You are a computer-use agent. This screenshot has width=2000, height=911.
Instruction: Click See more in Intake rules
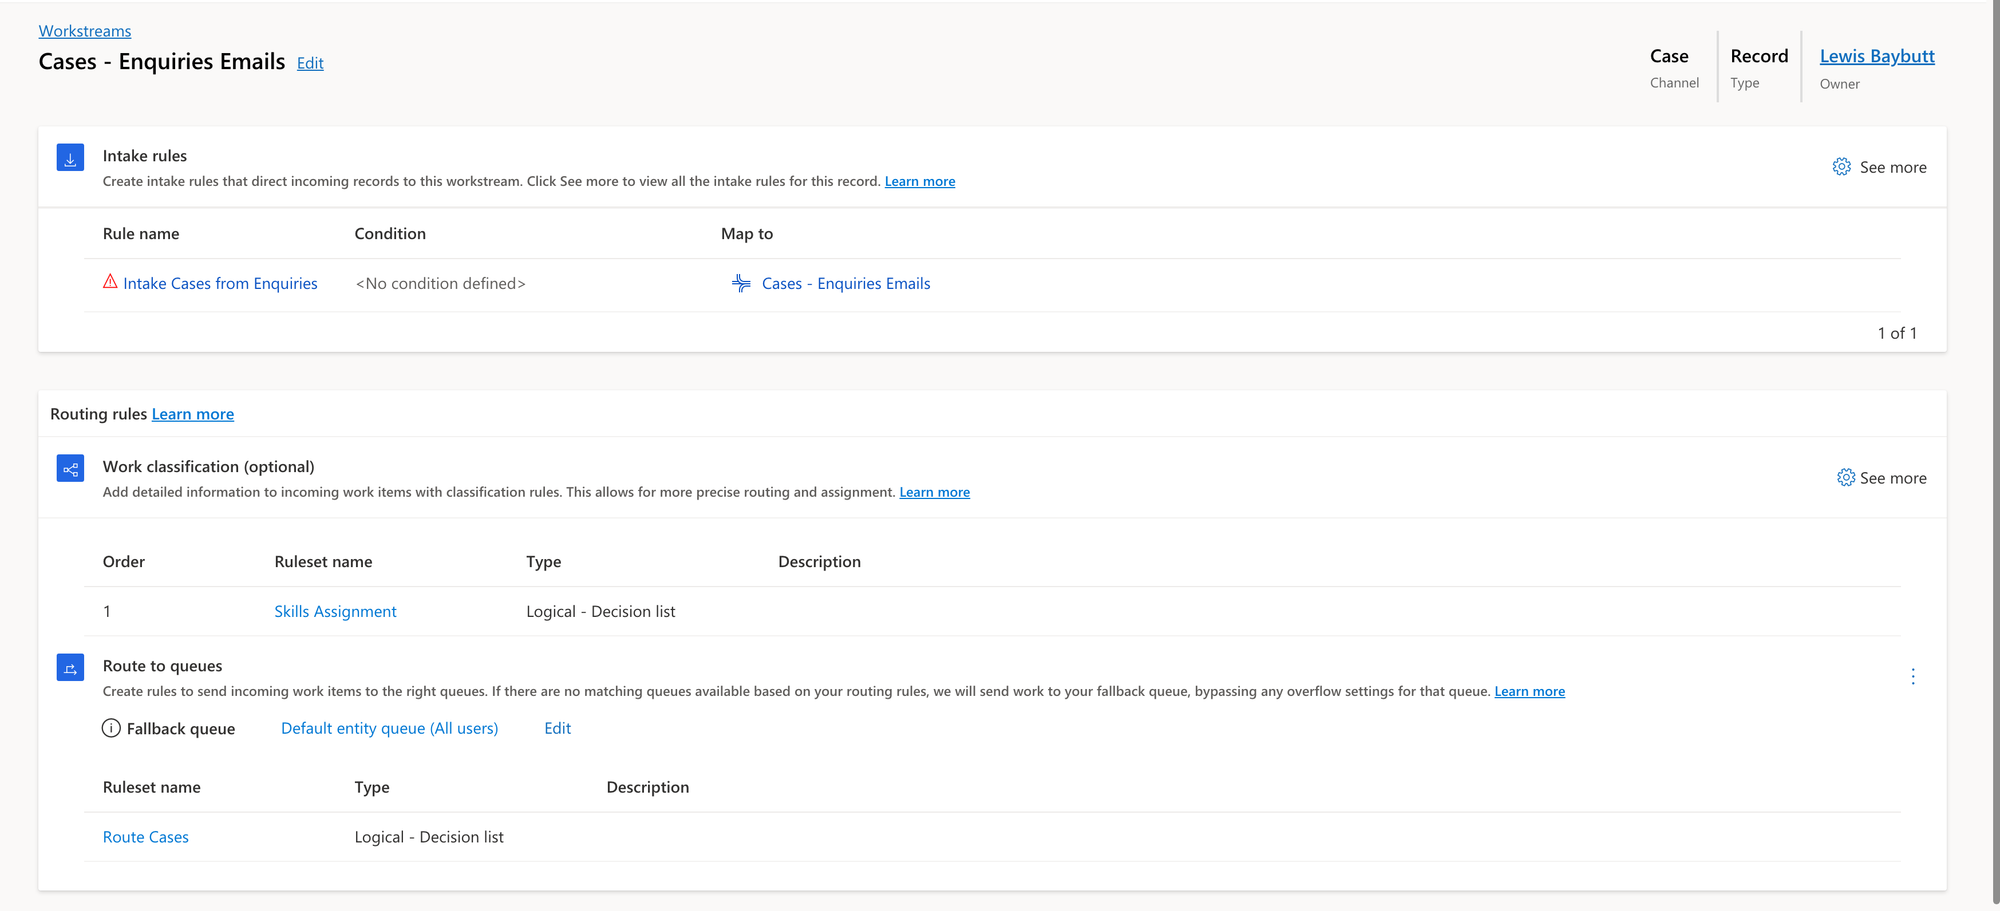click(1893, 167)
